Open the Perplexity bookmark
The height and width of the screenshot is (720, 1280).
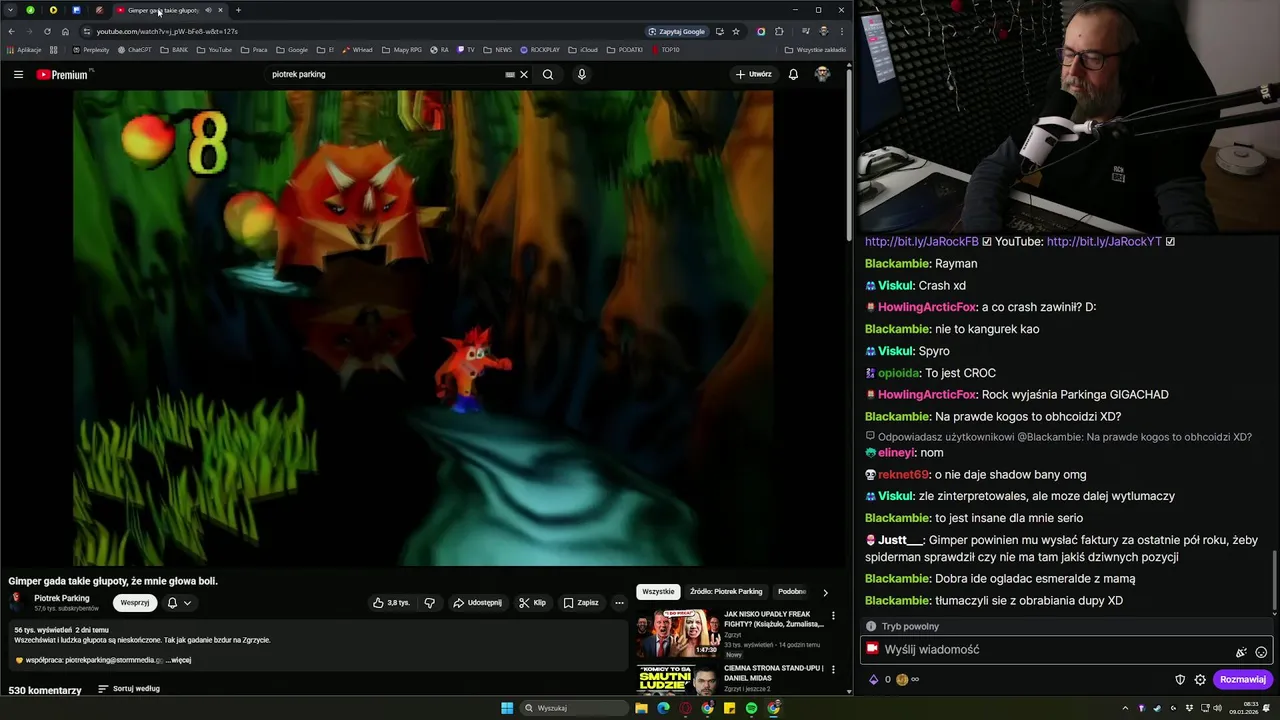(91, 49)
